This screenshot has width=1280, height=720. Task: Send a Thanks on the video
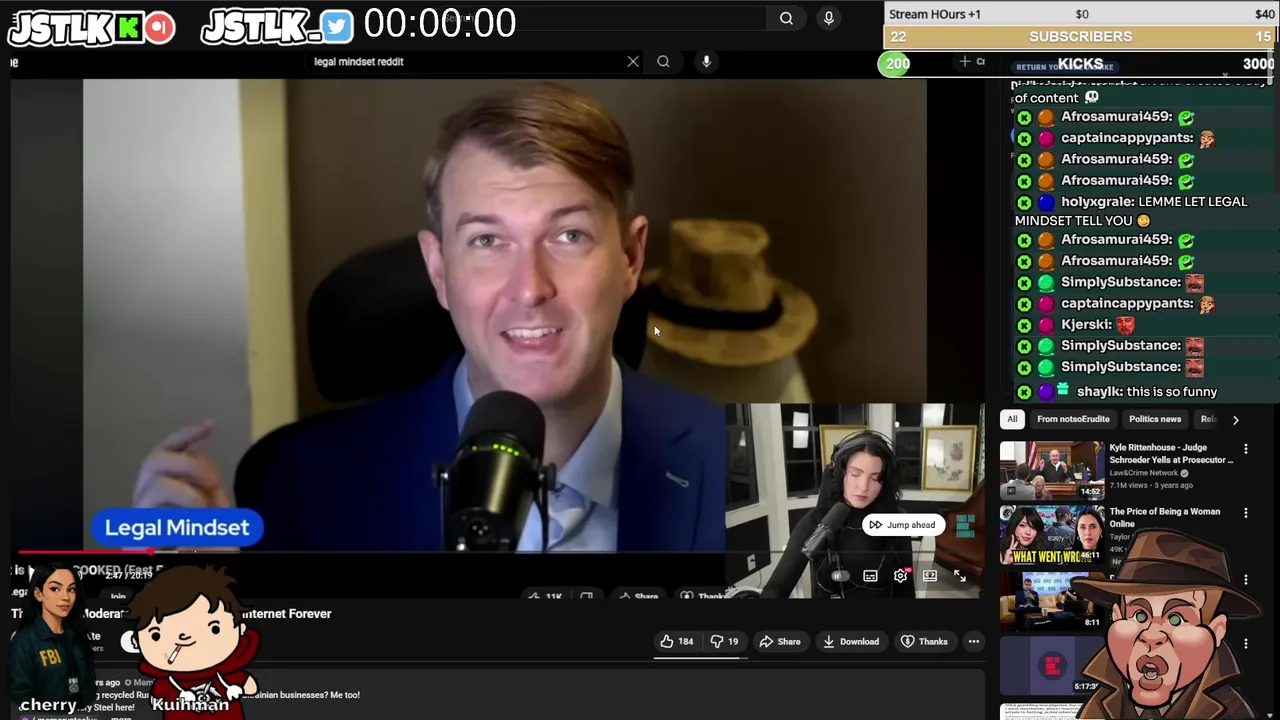(924, 642)
